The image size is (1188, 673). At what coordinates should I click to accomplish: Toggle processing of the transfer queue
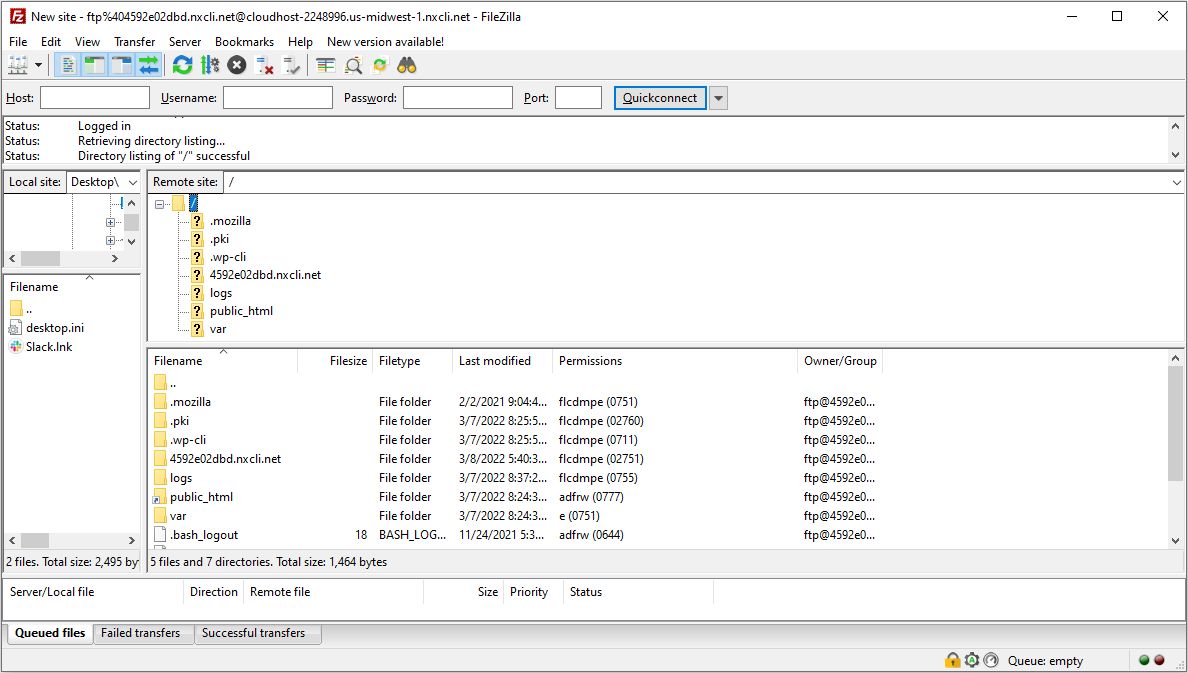tap(210, 66)
